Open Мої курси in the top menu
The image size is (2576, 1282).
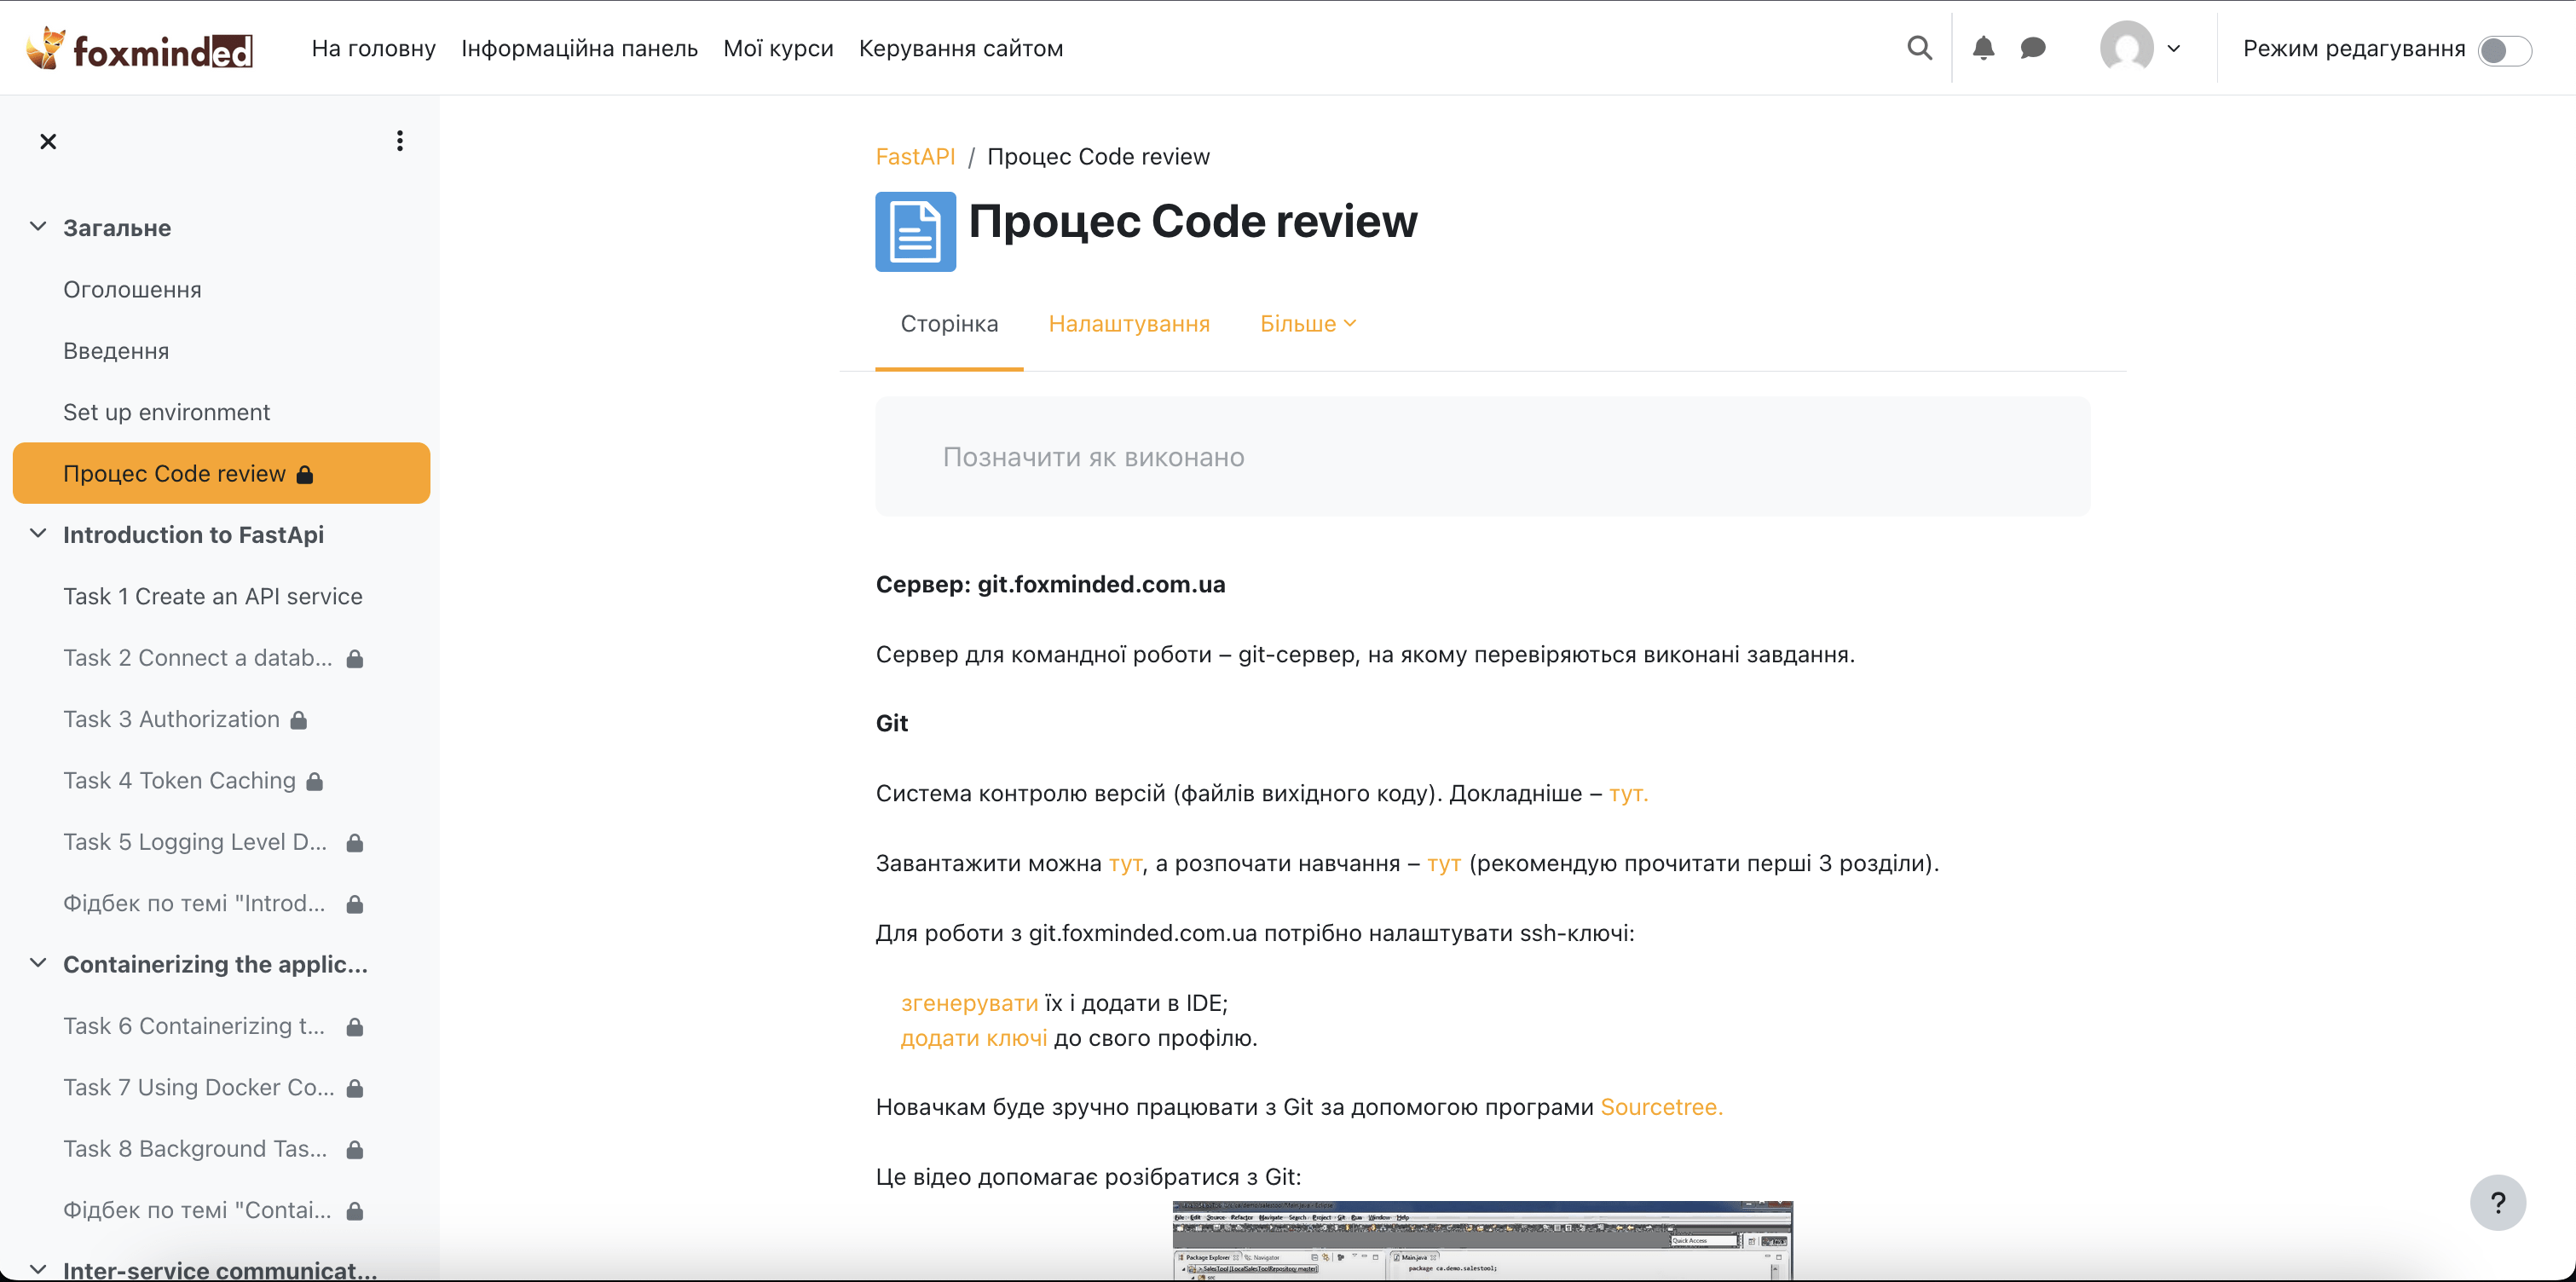[777, 48]
